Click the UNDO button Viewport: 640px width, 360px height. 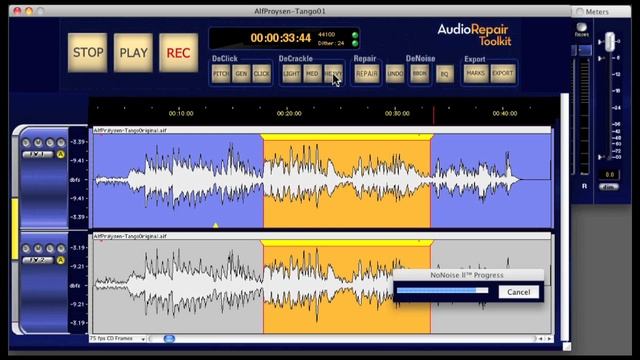(x=395, y=74)
